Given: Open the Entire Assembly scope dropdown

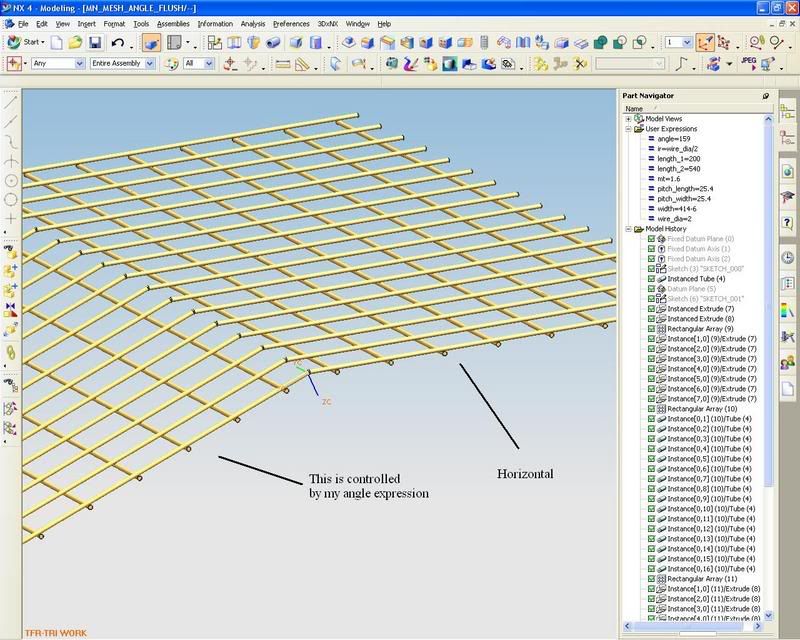Looking at the screenshot, I should coord(150,63).
